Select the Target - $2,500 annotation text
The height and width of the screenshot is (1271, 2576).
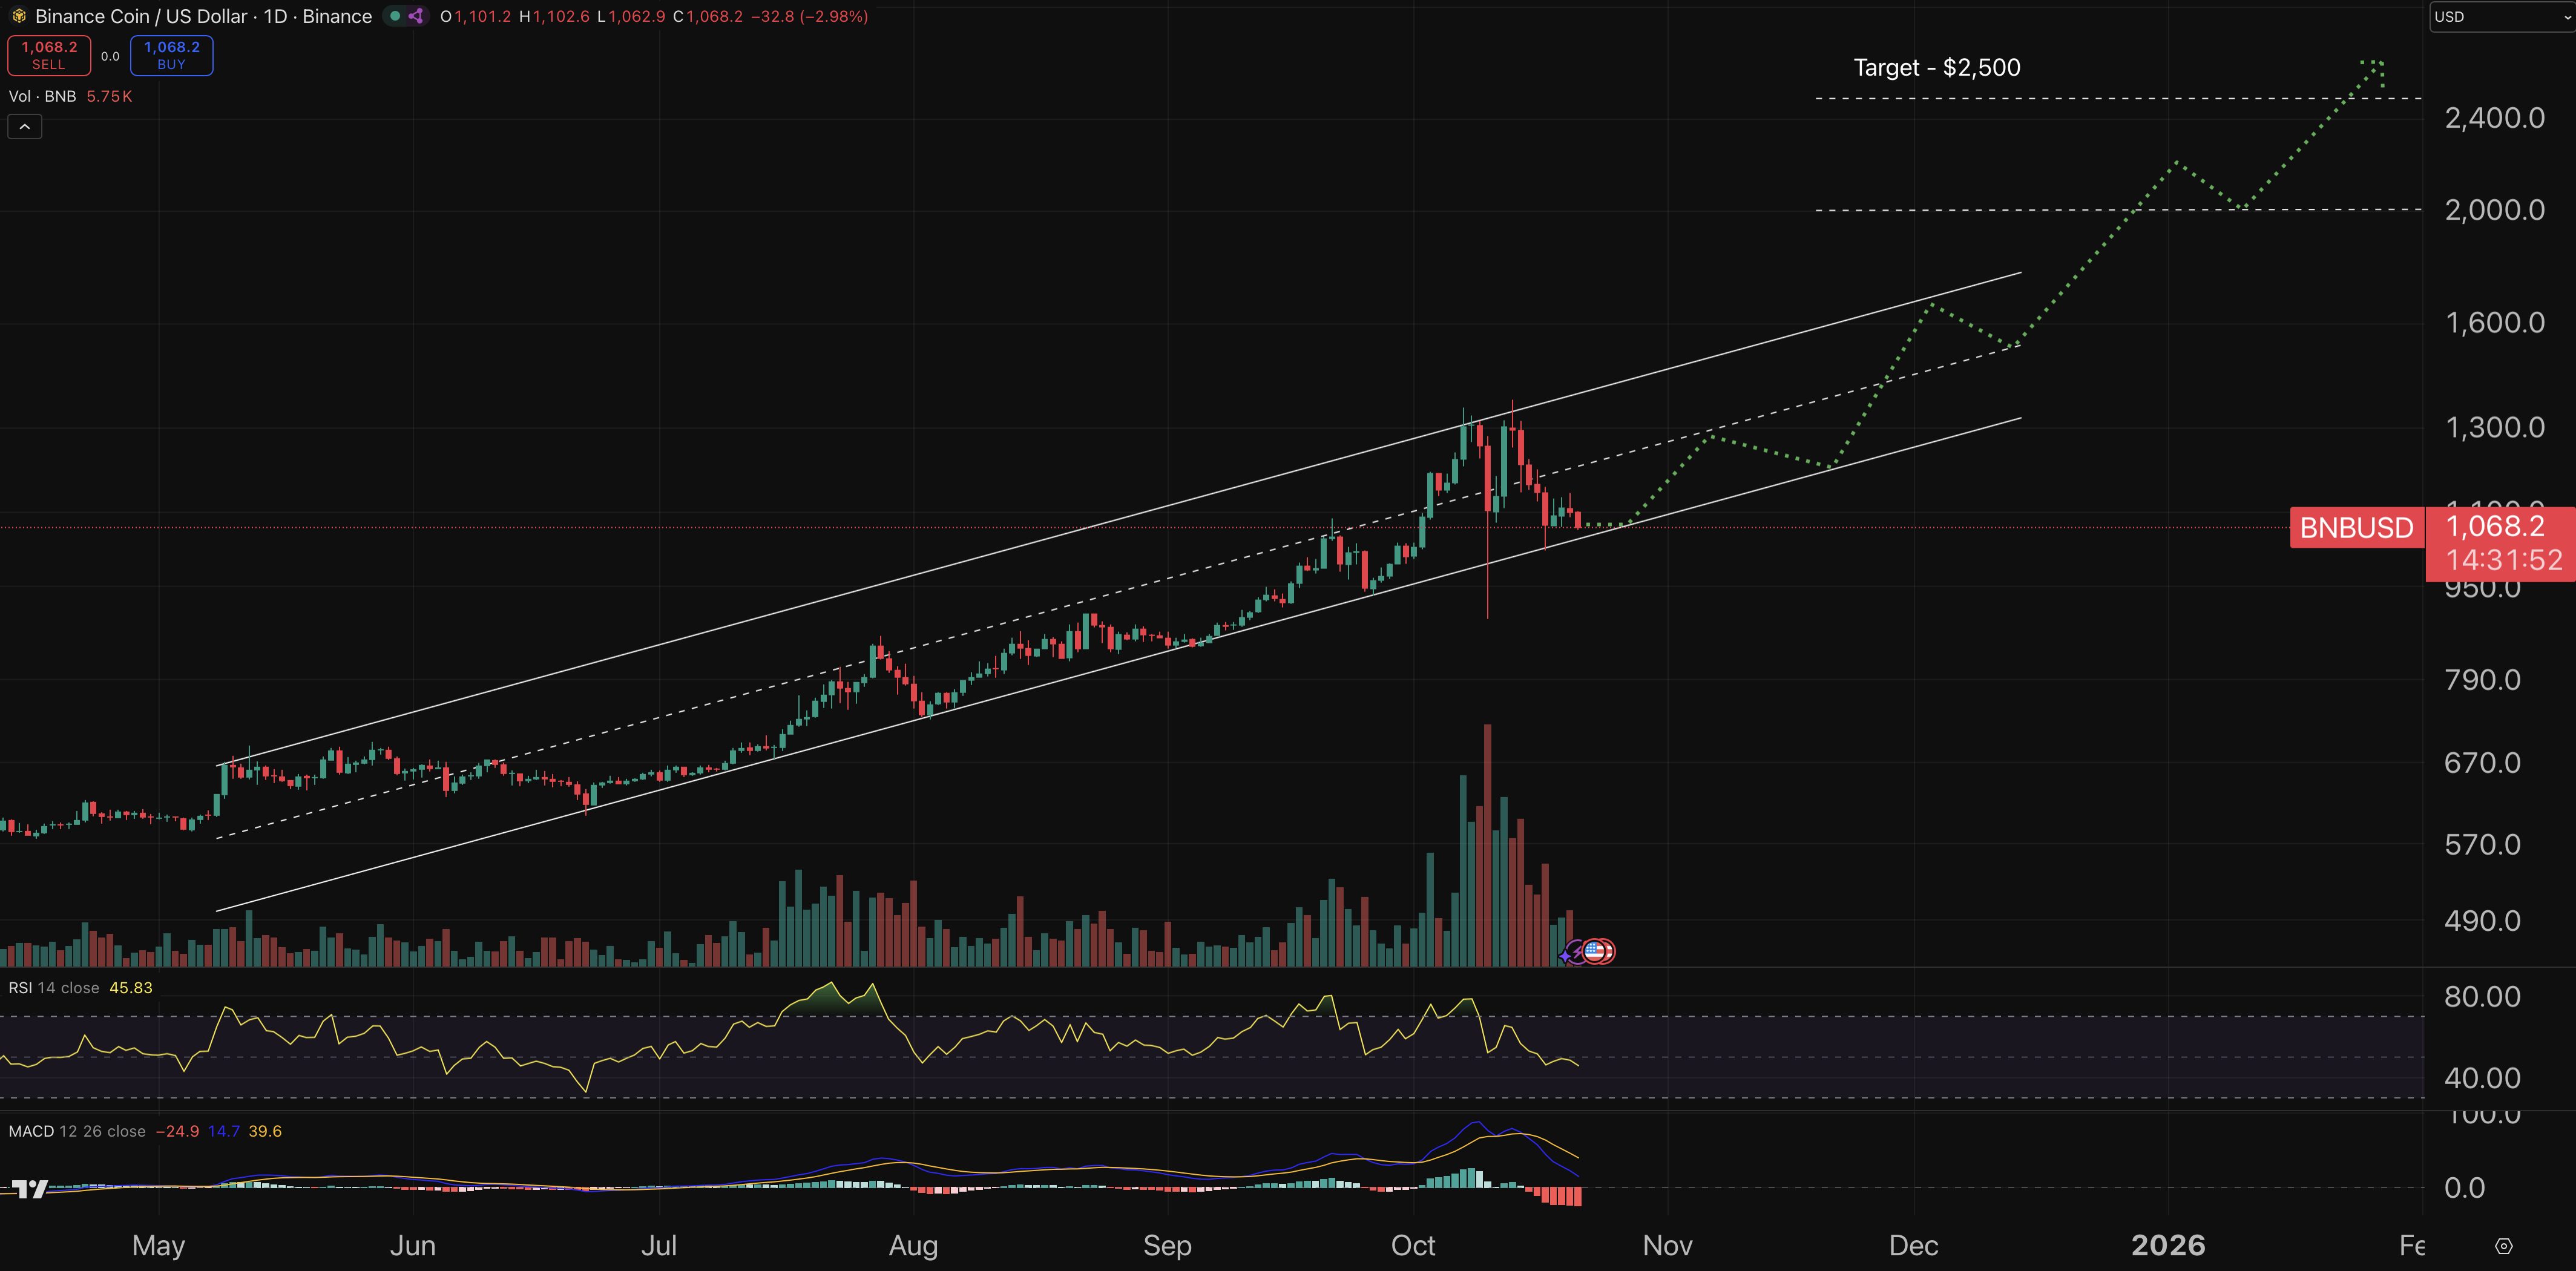pyautogui.click(x=1936, y=67)
